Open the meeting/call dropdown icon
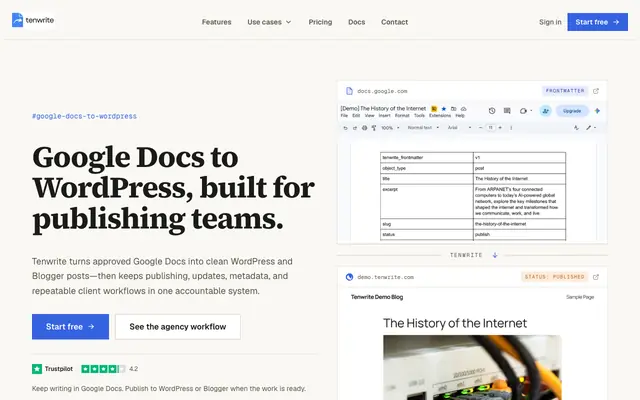Screen dimensions: 640x400 point(526,111)
